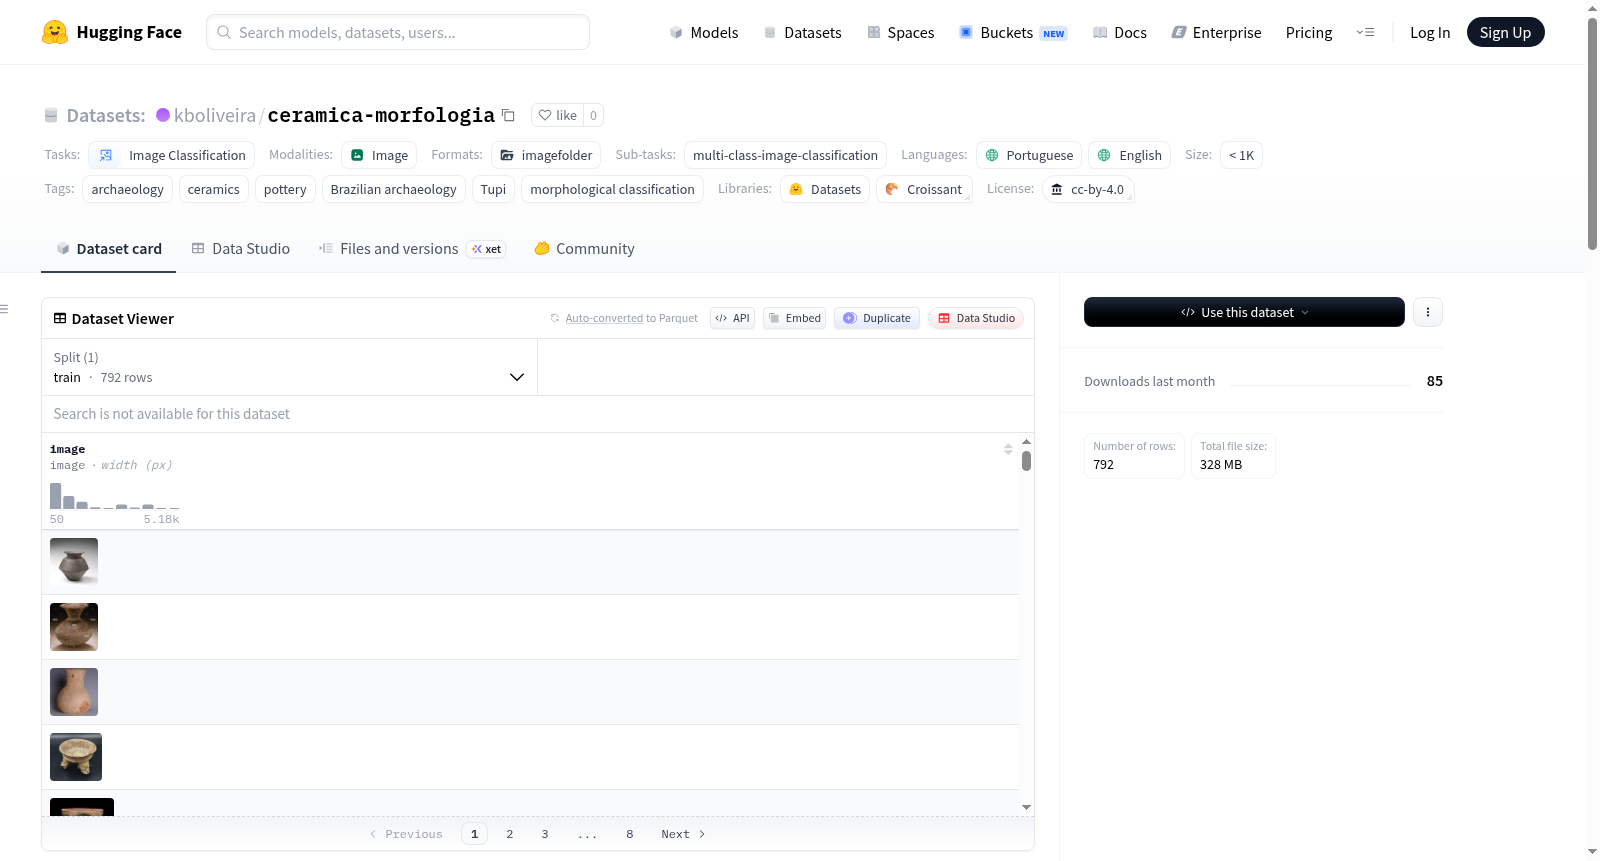Viewport: 1600px width, 861px height.
Task: Click the Next page button
Action: coord(683,834)
